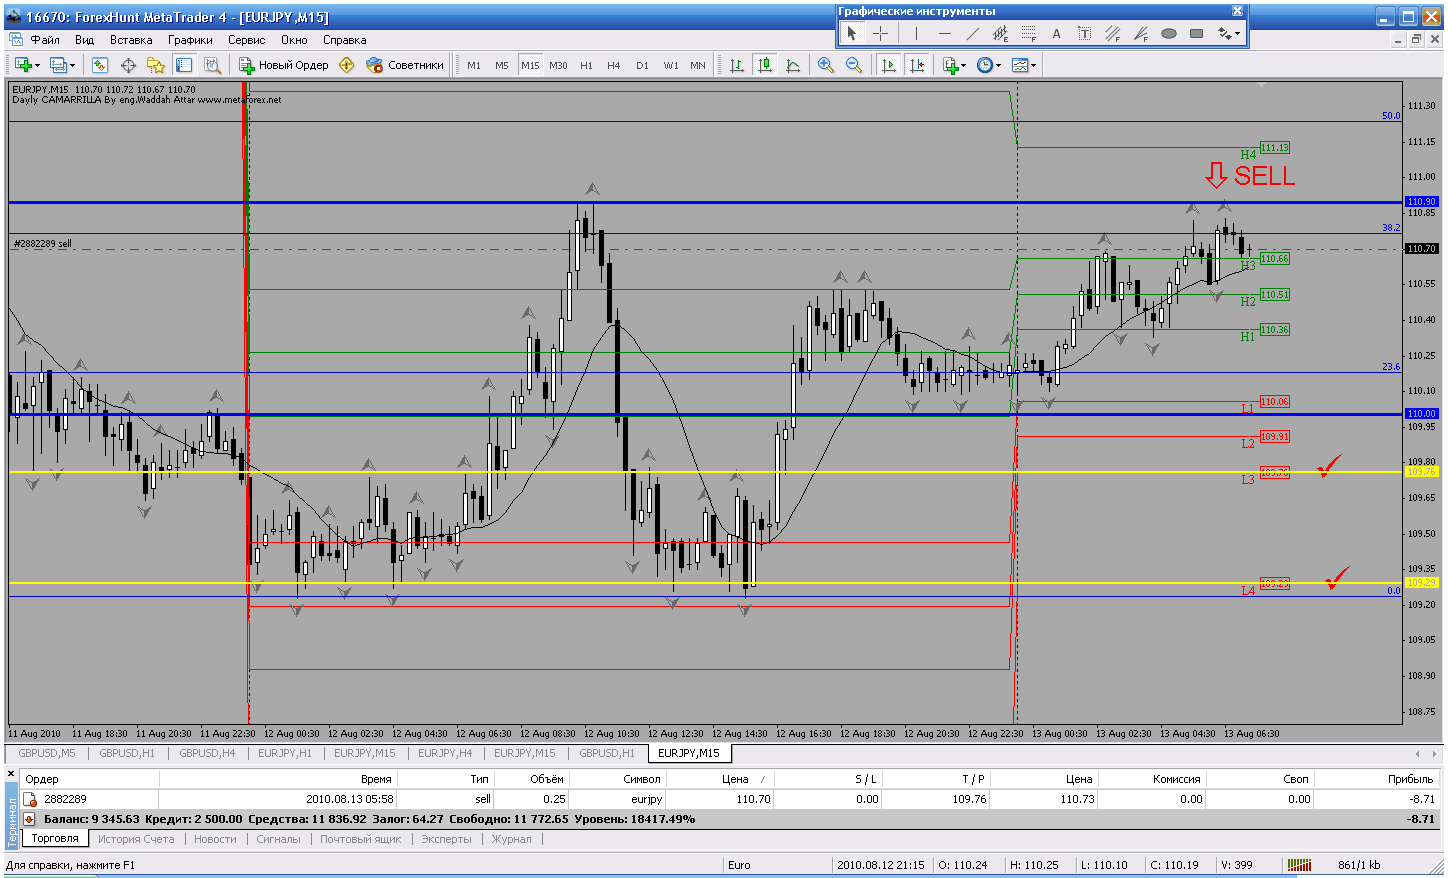Click the Новый Ордер button
This screenshot has width=1448, height=878.
pos(284,65)
